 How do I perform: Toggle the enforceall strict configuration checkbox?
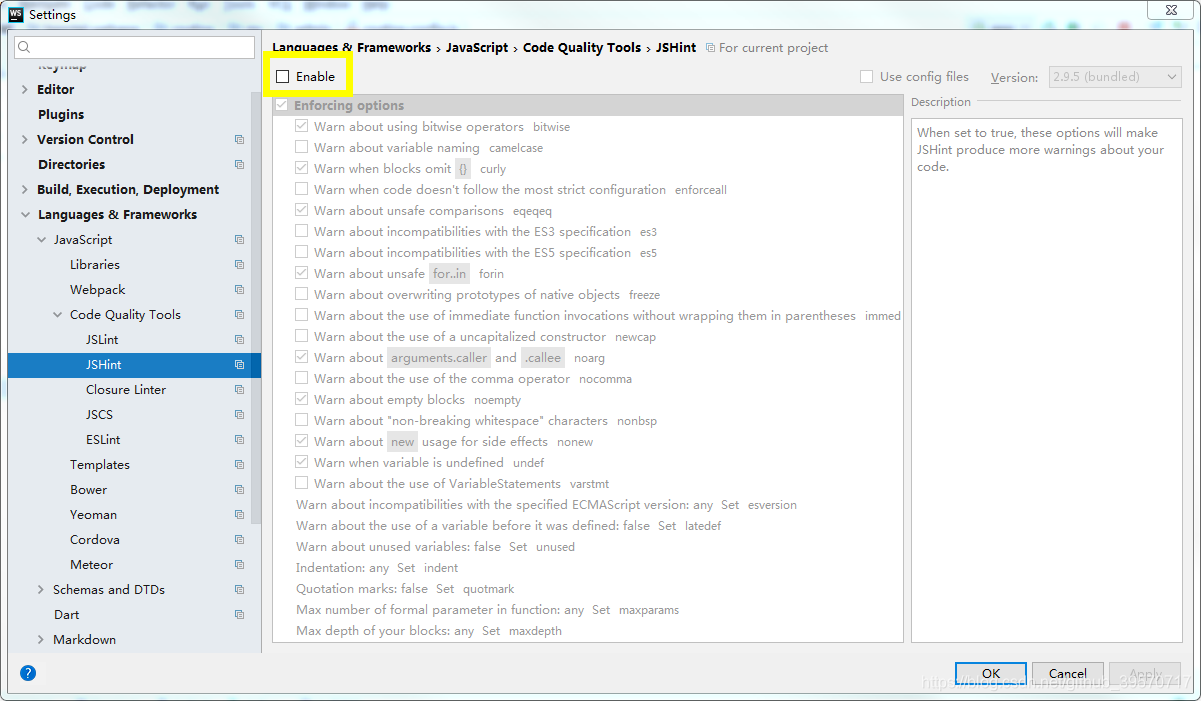tap(301, 190)
